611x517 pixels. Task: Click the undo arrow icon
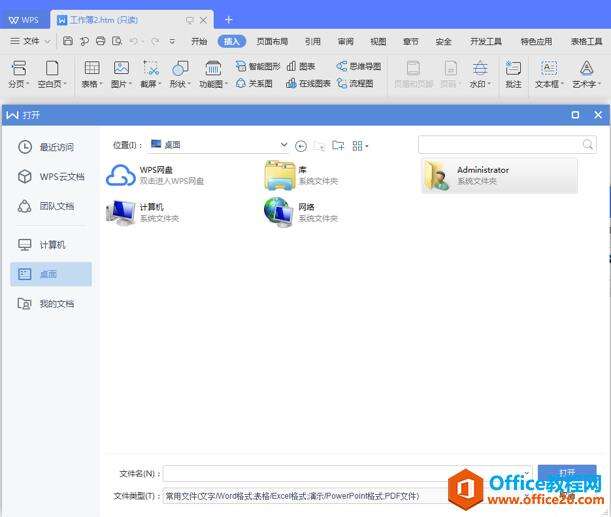(x=133, y=41)
